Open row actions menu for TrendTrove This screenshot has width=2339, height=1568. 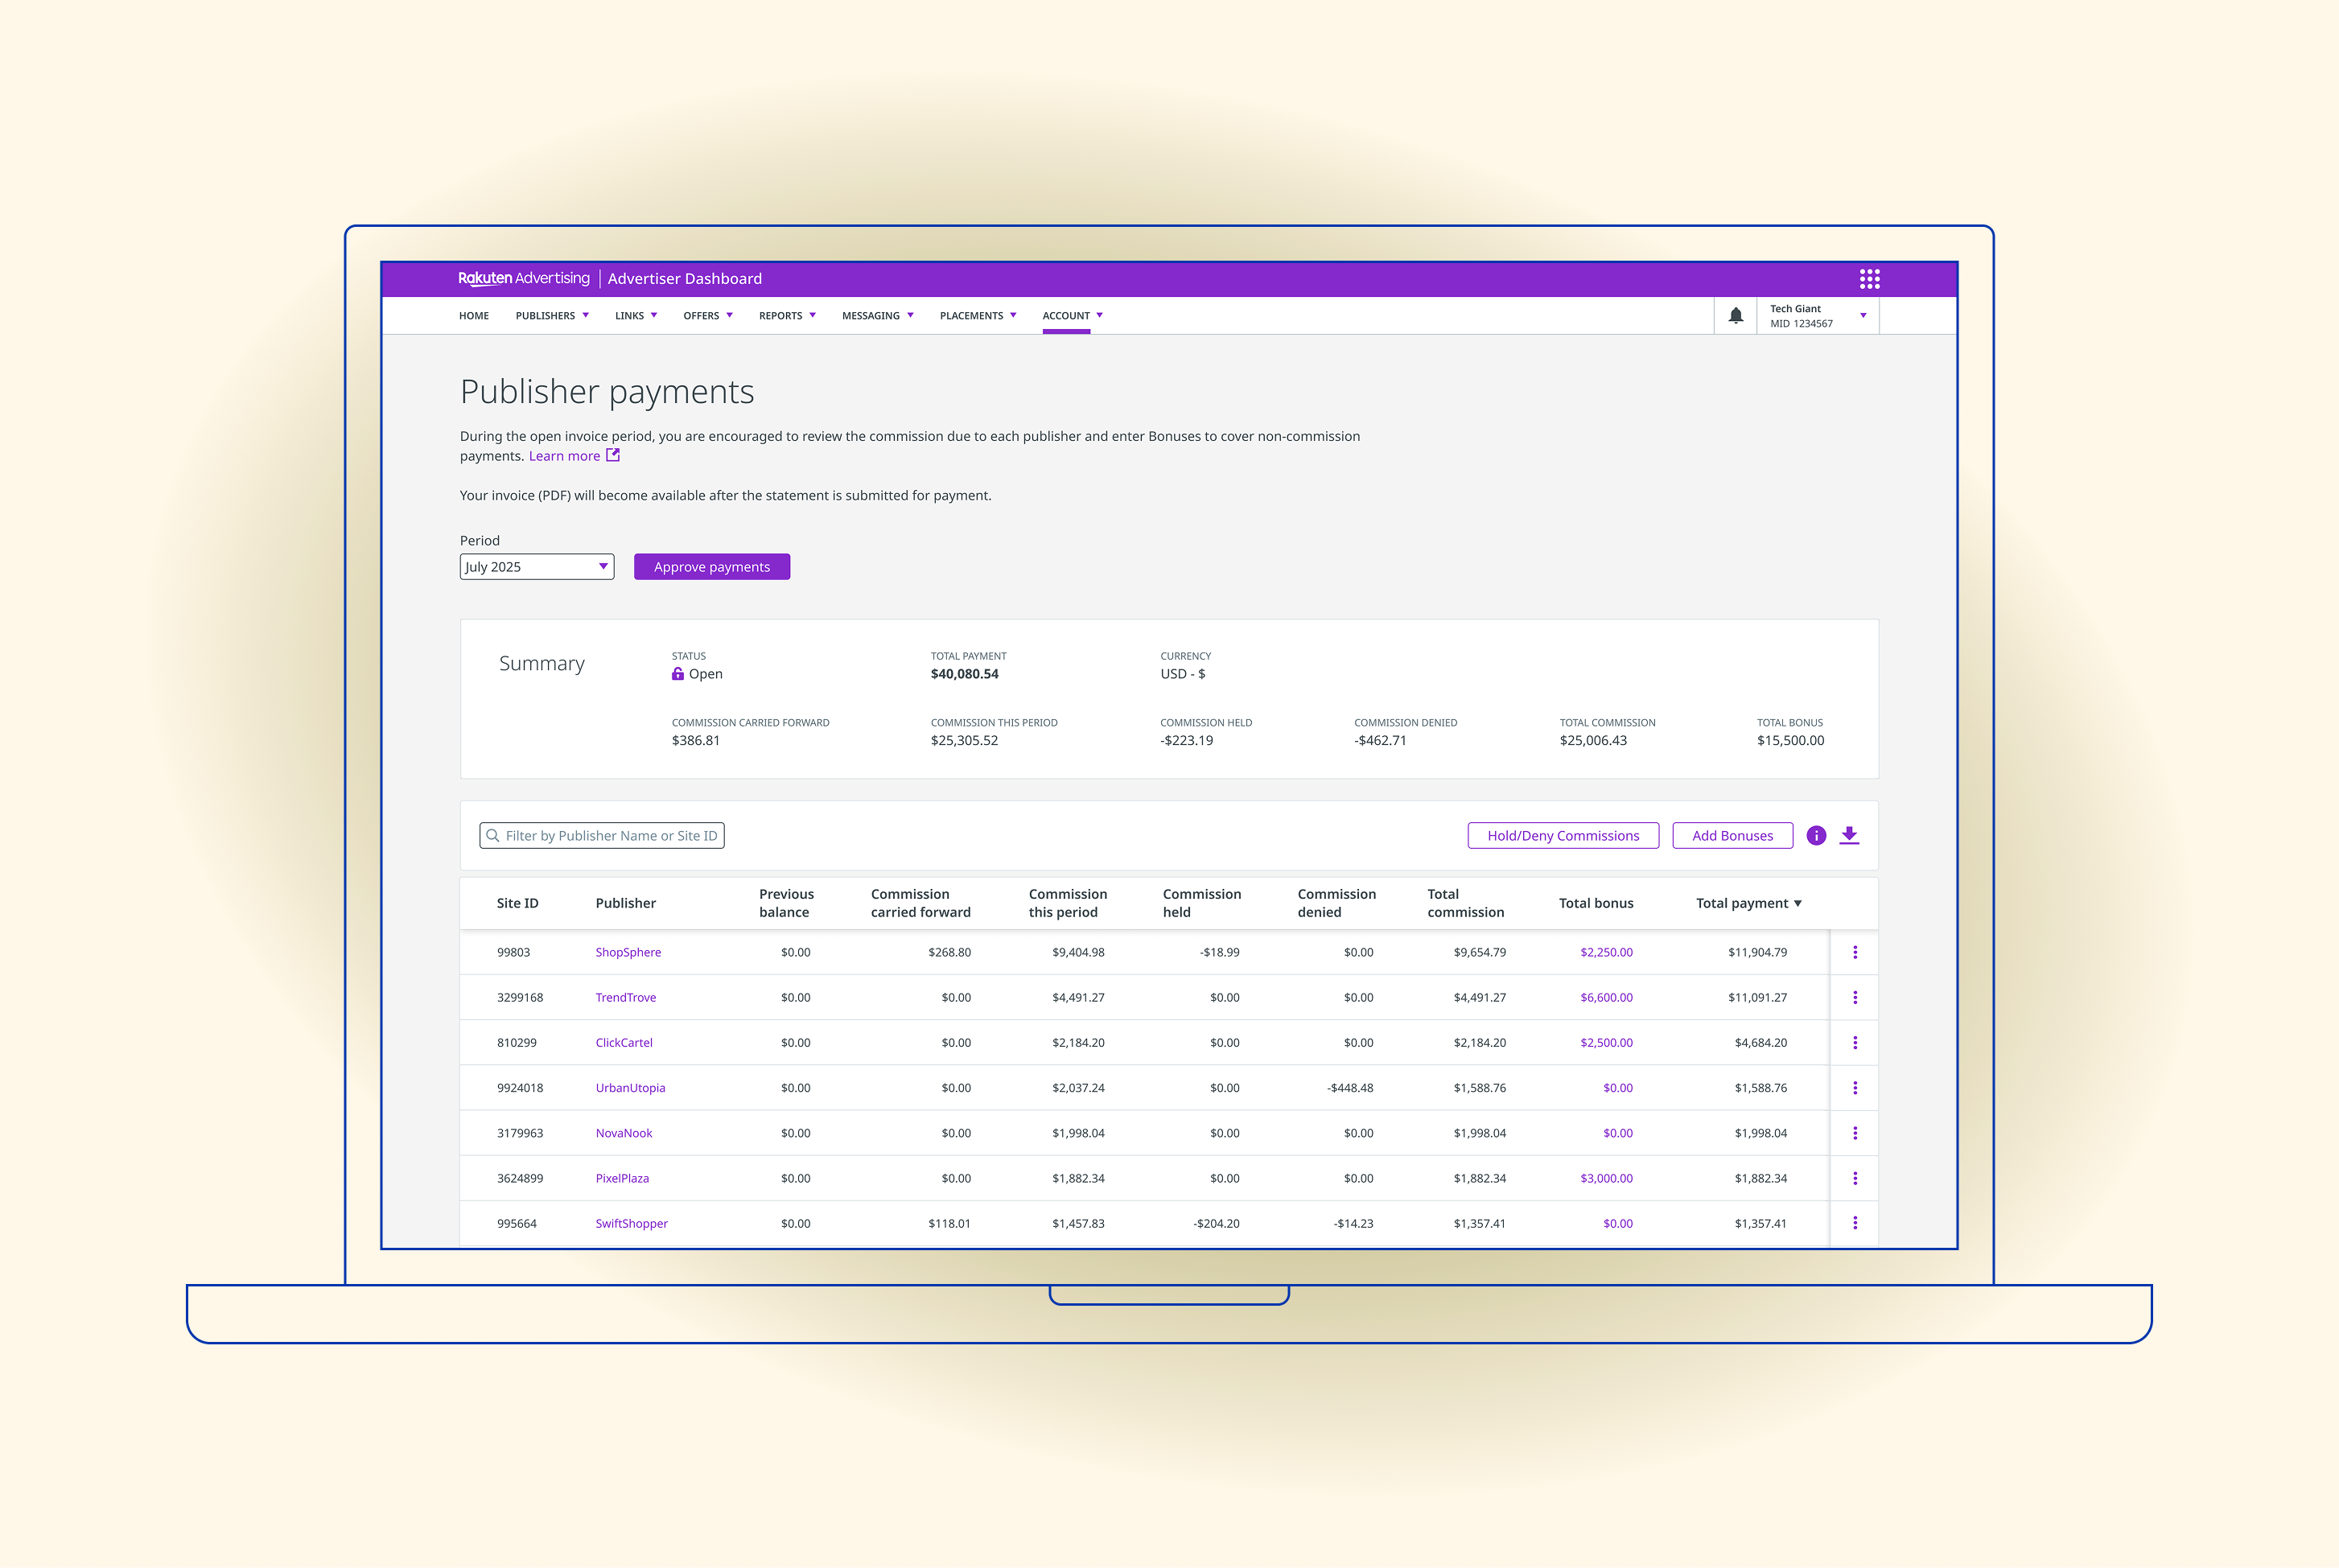(x=1855, y=998)
